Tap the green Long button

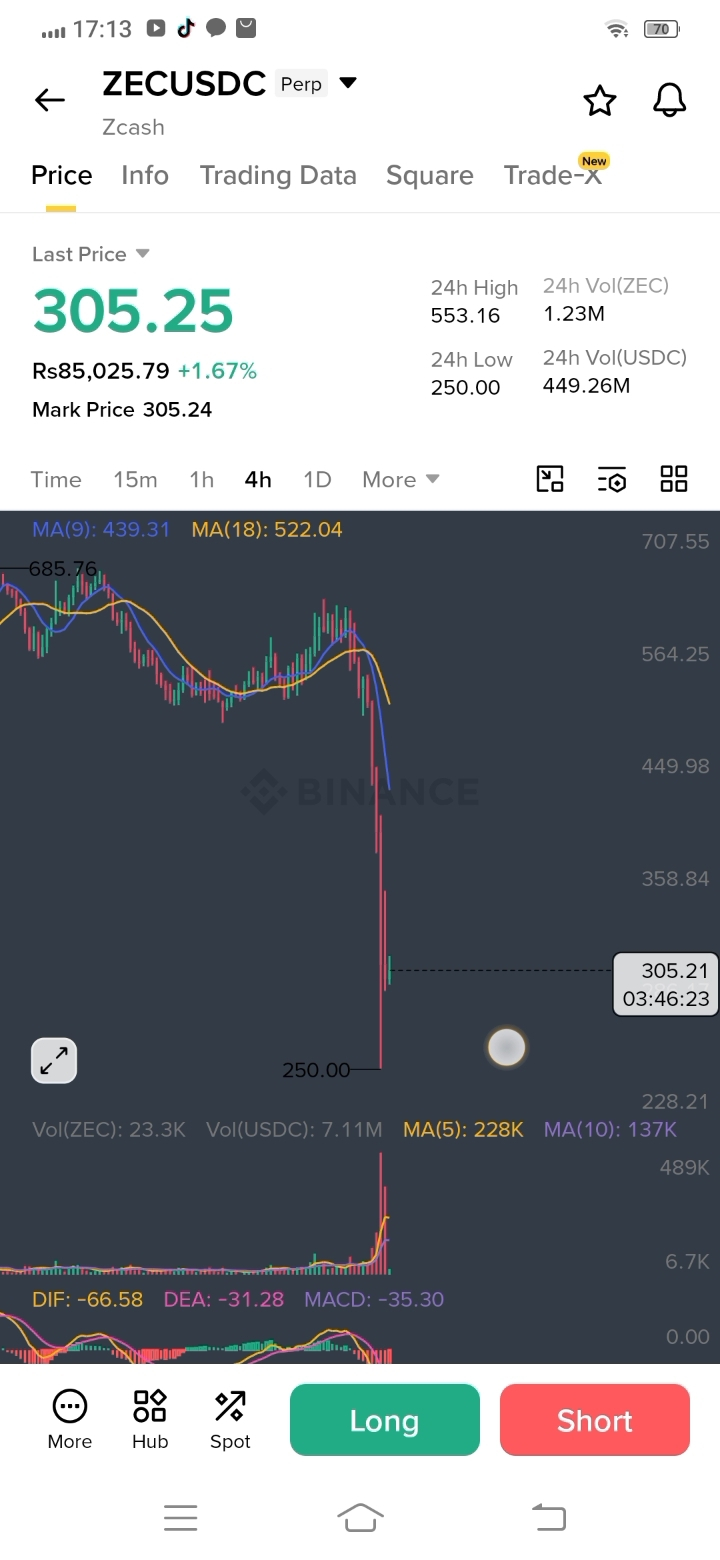[x=385, y=1420]
